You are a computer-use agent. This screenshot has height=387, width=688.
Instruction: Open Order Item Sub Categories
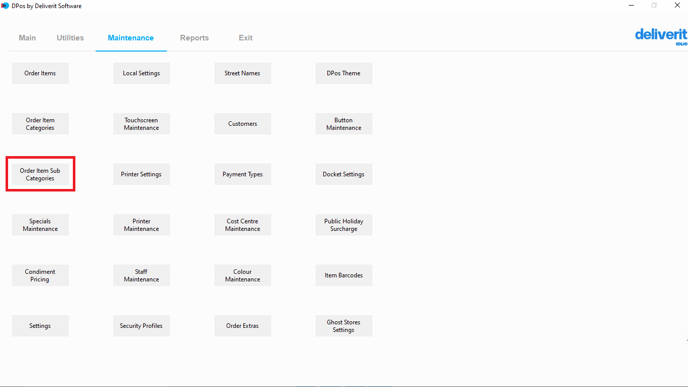coord(40,174)
